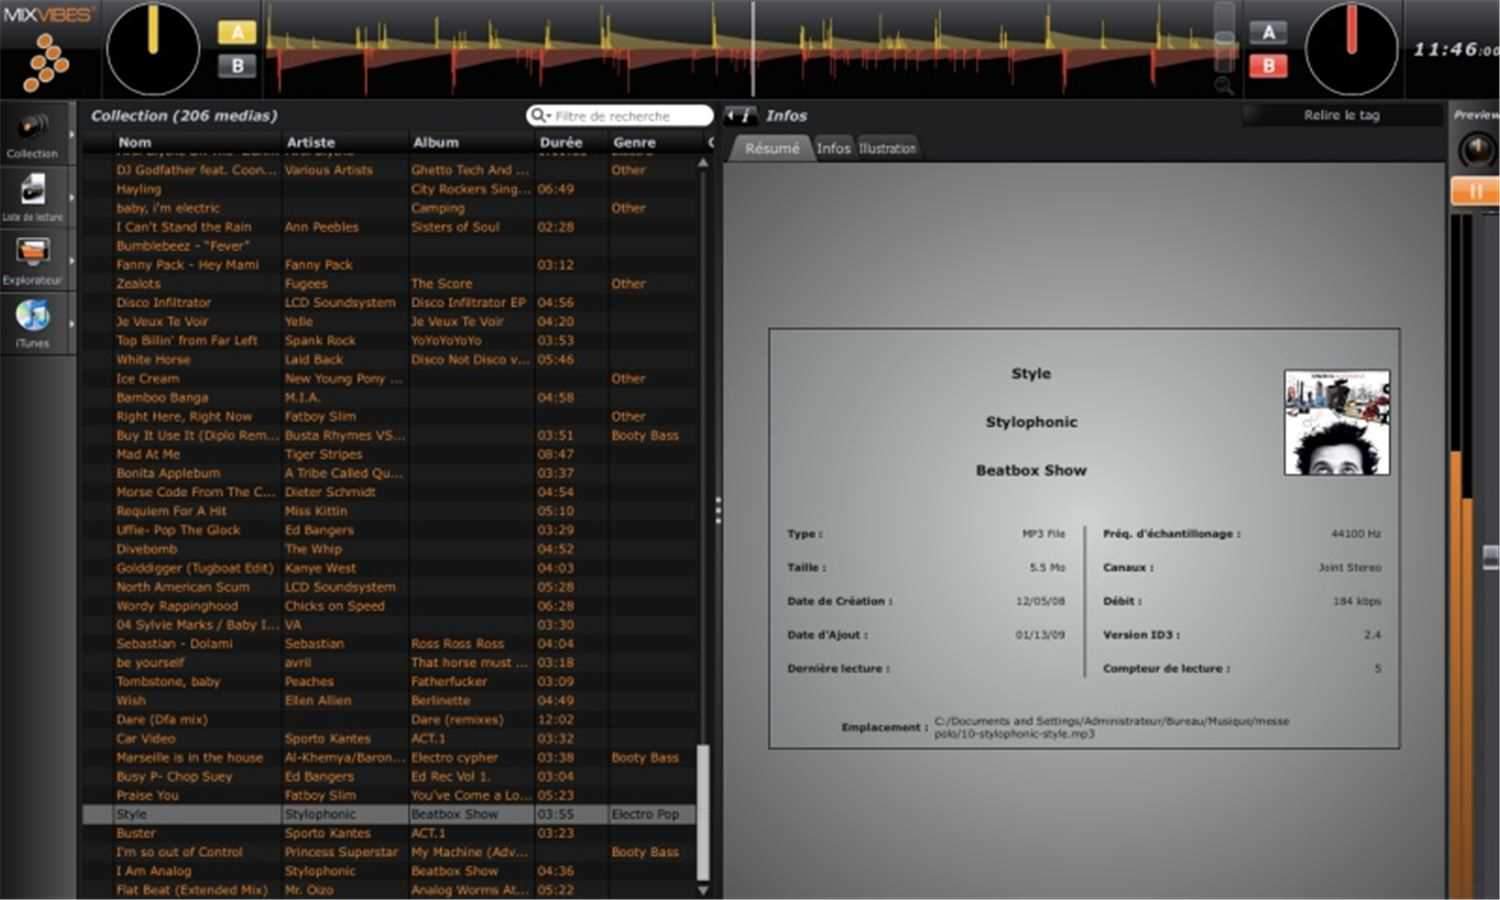Screen dimensions: 1500x900
Task: Click the track list vertical scrollbar thumb
Action: (703, 811)
